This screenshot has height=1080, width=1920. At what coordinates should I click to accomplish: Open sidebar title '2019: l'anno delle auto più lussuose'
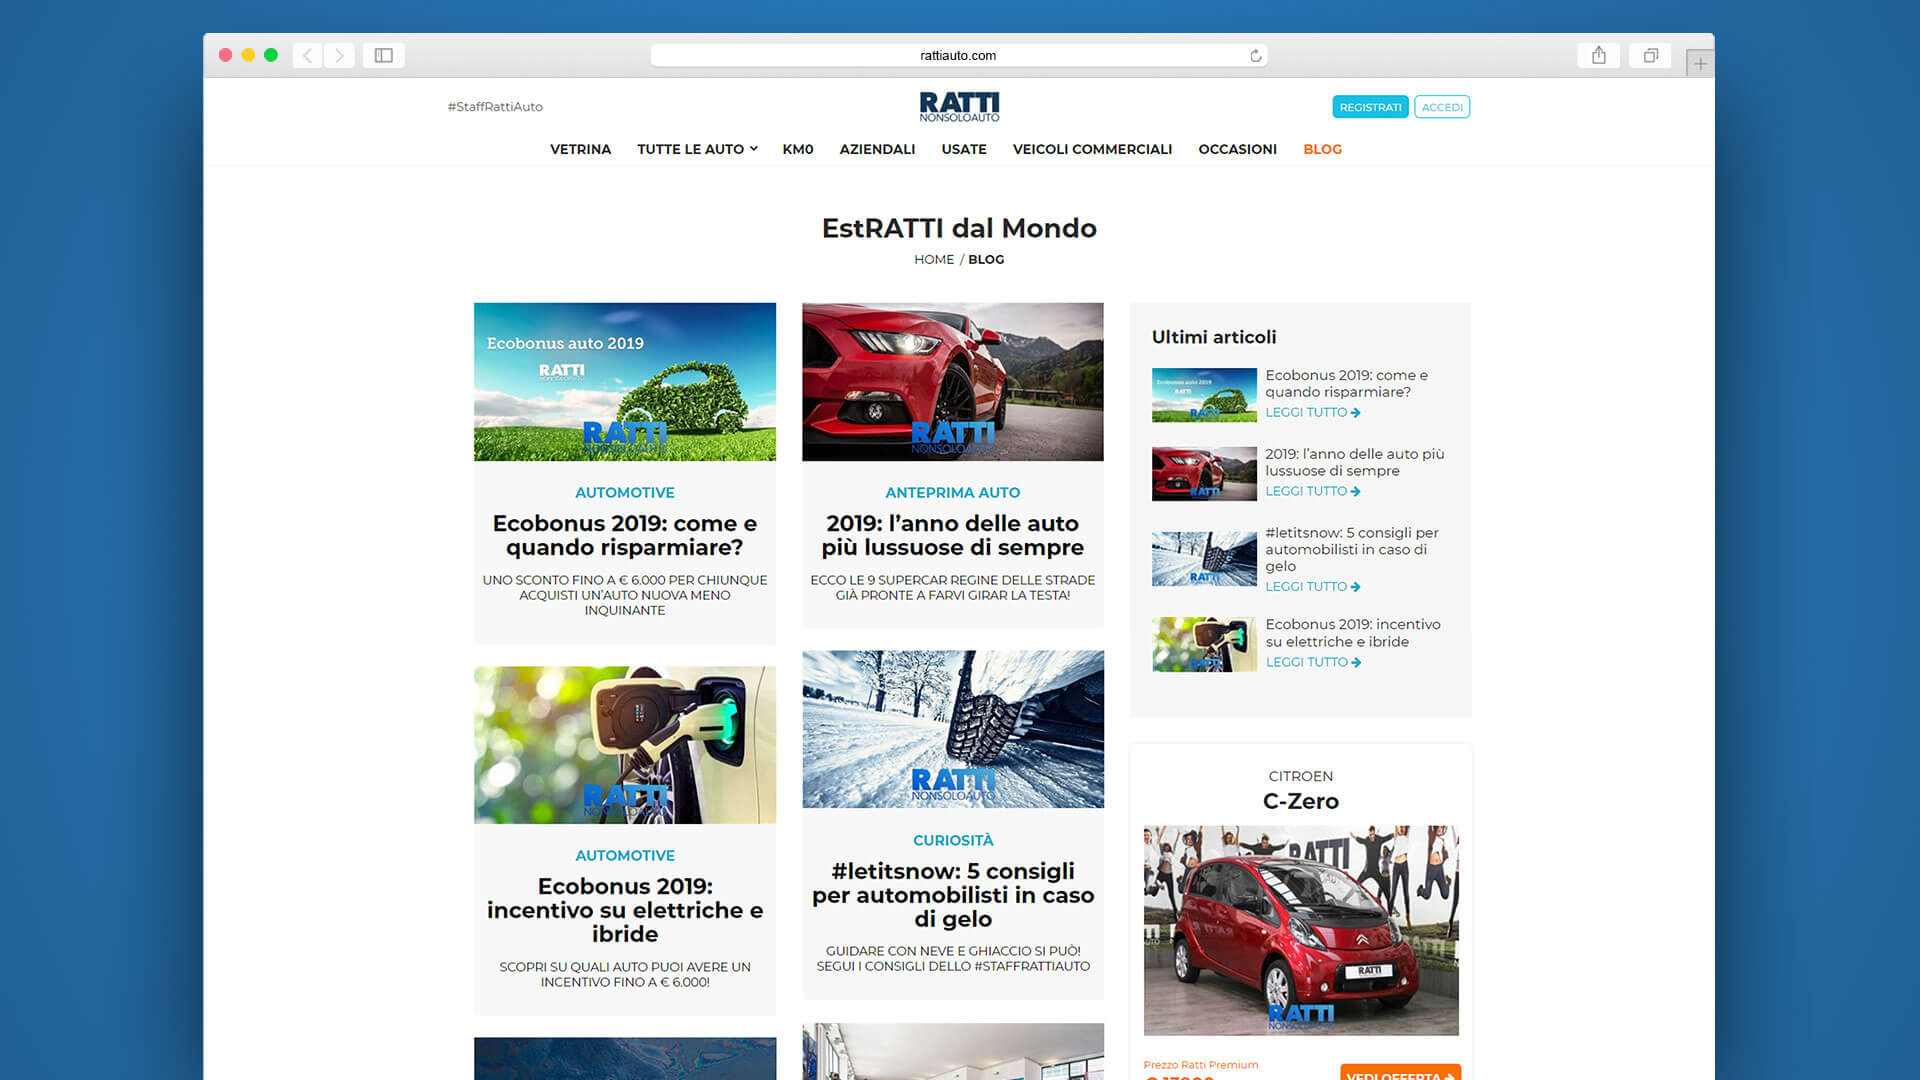tap(1355, 462)
